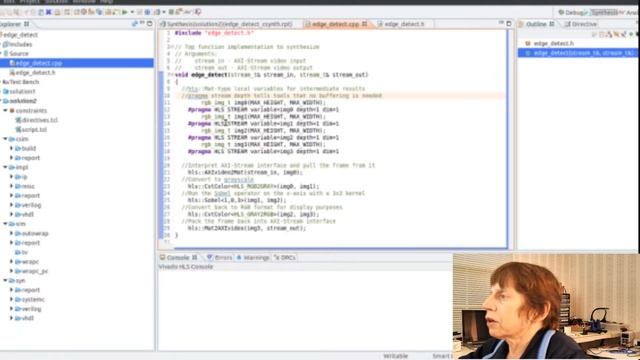
Task: Open the dropdown arrow beside the green run button
Action: [x=132, y=12]
